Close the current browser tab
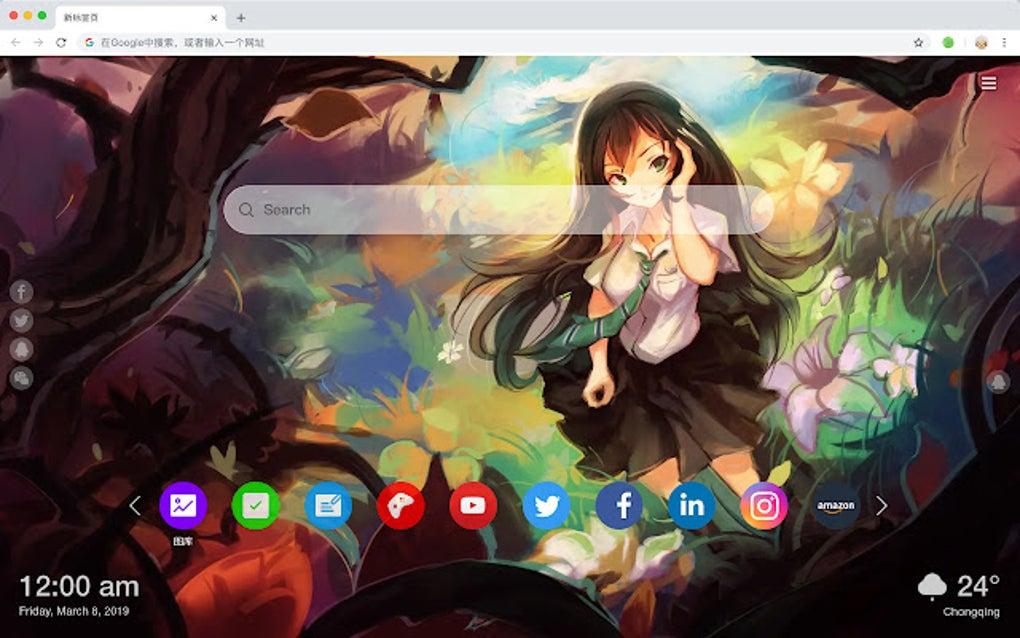Viewport: 1020px width, 638px height. 214,18
